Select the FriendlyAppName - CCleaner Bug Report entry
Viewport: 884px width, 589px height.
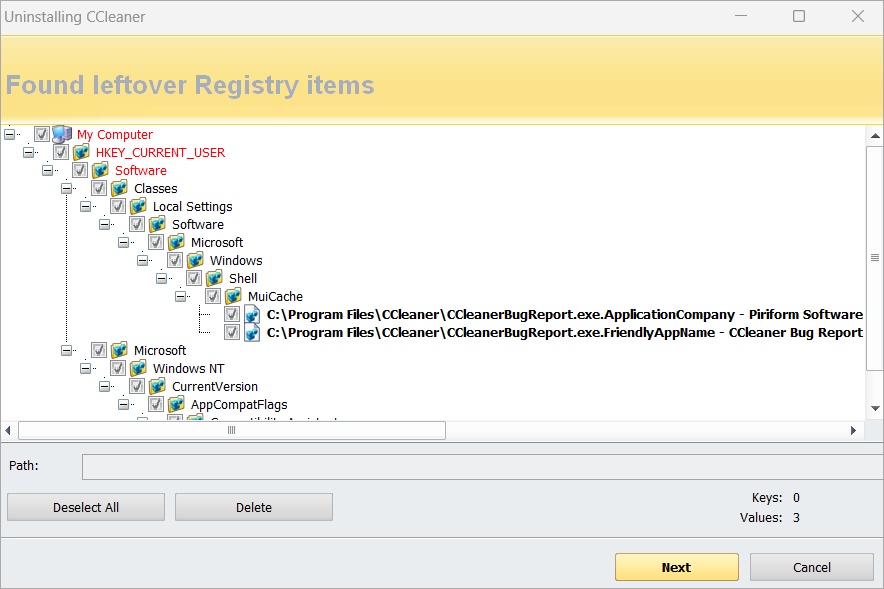(564, 333)
